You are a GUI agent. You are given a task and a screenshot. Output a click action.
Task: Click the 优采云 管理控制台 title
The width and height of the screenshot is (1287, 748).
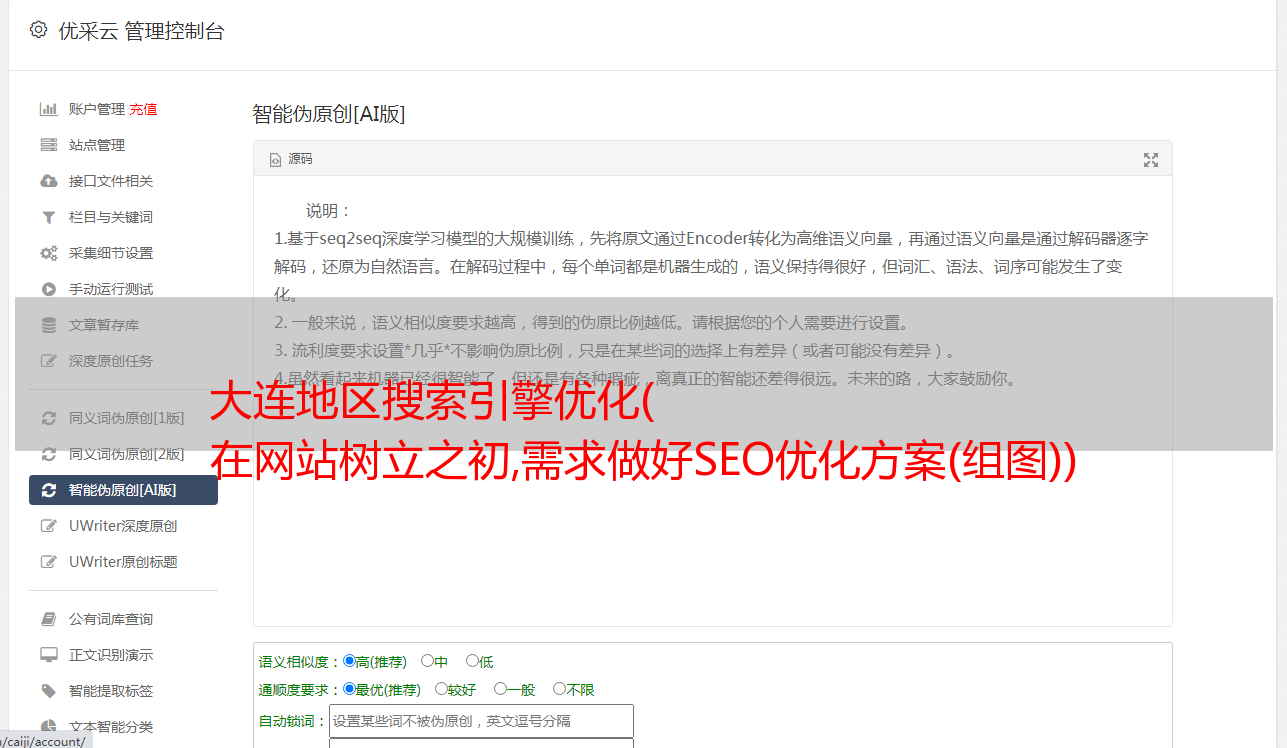(x=141, y=31)
